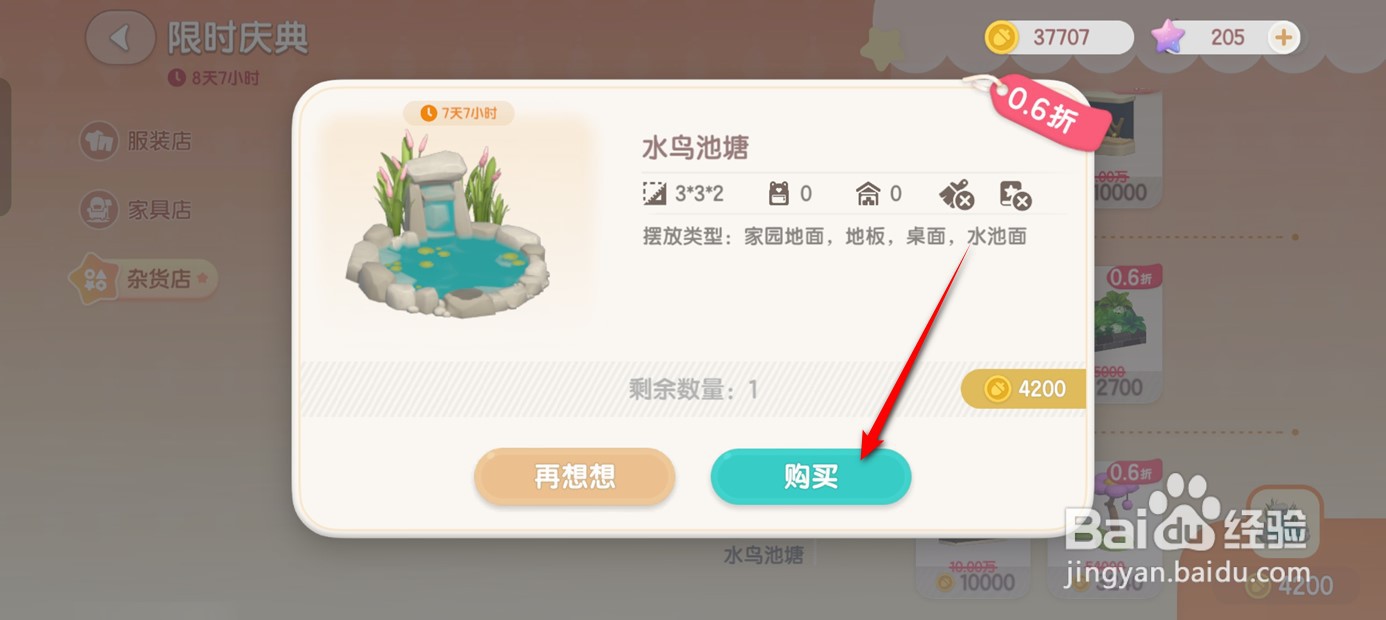The image size is (1386, 620).
Task: Select the 杂货店 shop tab
Action: 141,279
